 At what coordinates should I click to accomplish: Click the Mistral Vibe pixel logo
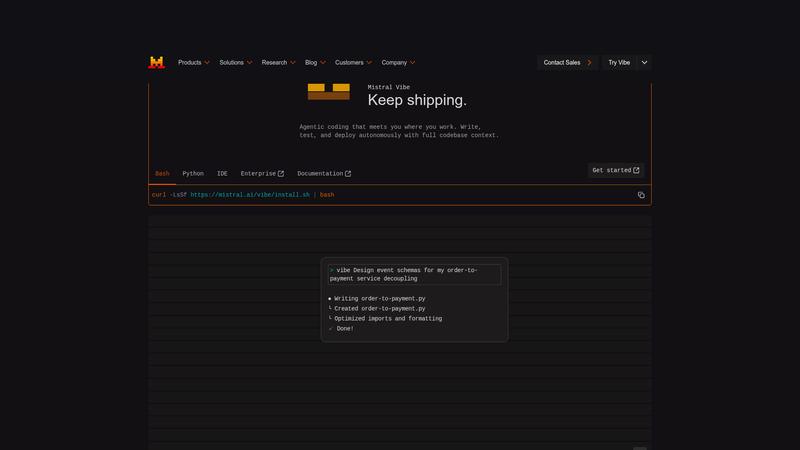[329, 92]
